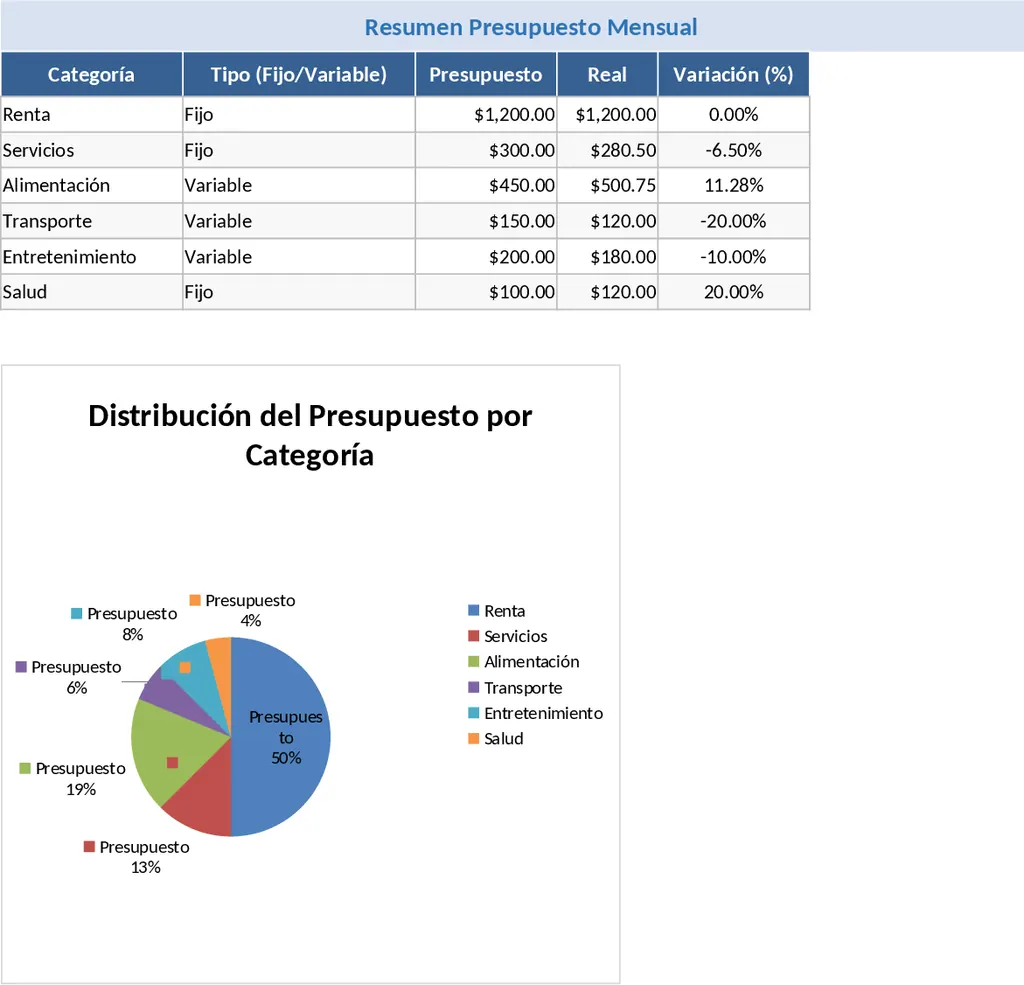Click the title Resumen Presupuesto Mensual
This screenshot has width=1024, height=985.
tap(530, 27)
